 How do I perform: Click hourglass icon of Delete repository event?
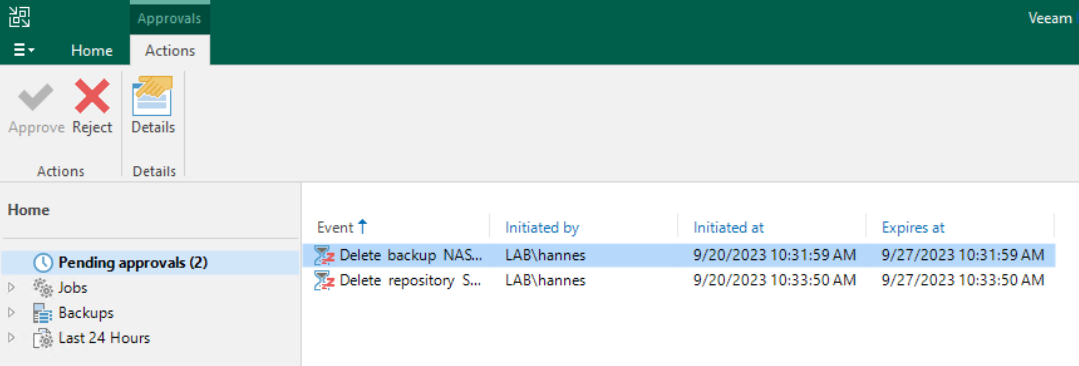point(324,280)
